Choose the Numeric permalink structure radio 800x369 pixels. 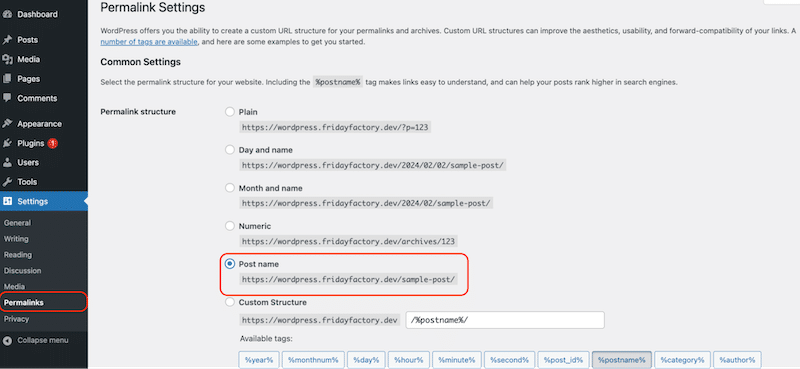(230, 226)
